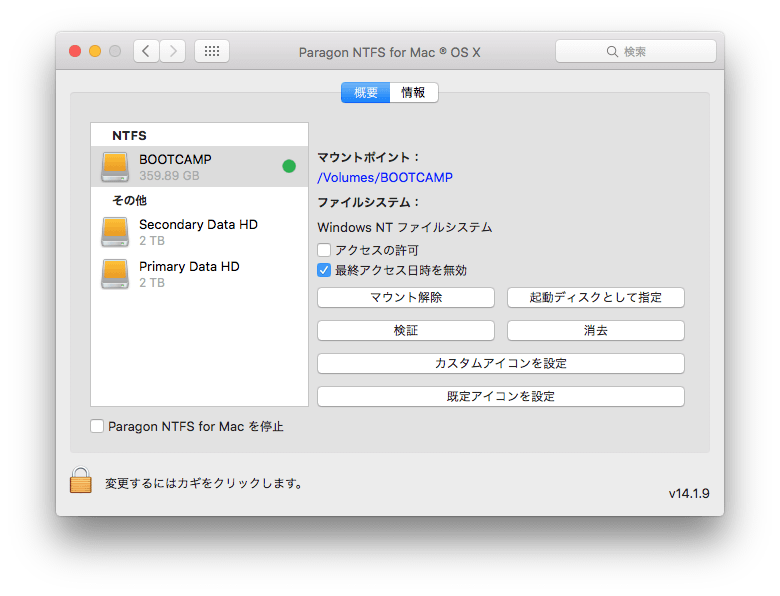
Task: Click the magnifier icon in search field
Action: (612, 52)
